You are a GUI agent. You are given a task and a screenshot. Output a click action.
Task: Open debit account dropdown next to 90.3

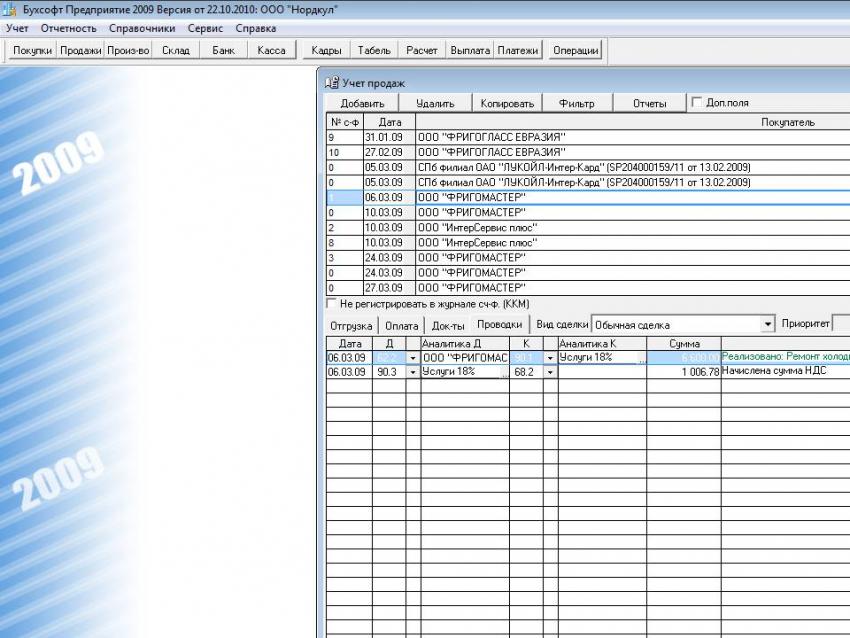[x=413, y=372]
